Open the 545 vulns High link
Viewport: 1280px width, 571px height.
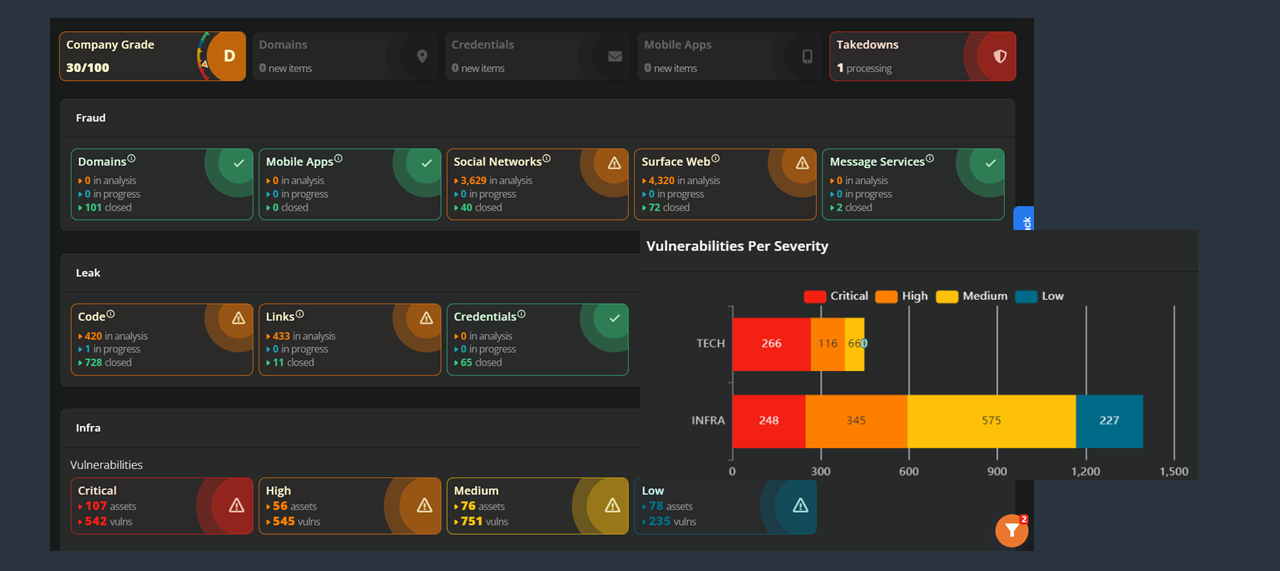coord(297,521)
